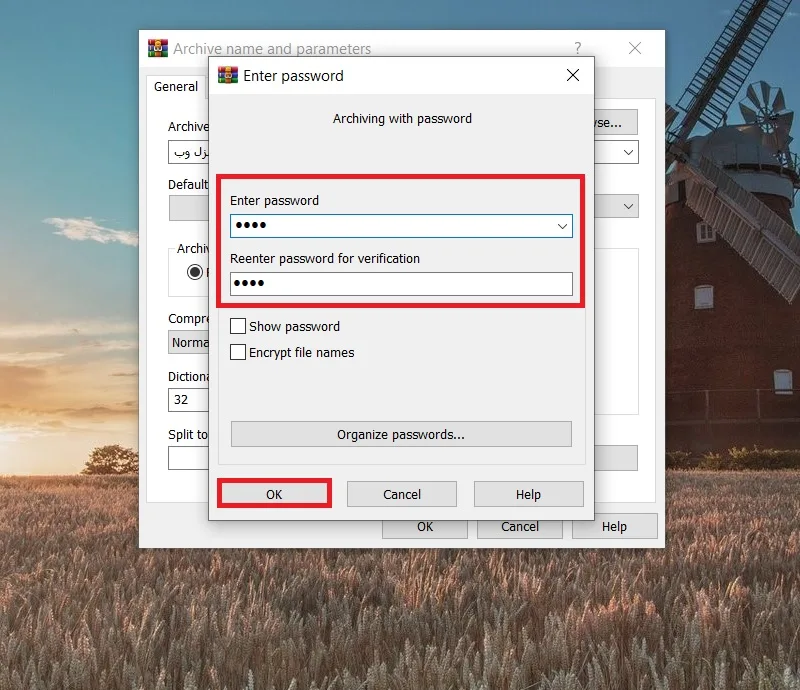Click the WinRAR icon in Enter password title
Viewport: 800px width, 690px height.
(x=228, y=75)
